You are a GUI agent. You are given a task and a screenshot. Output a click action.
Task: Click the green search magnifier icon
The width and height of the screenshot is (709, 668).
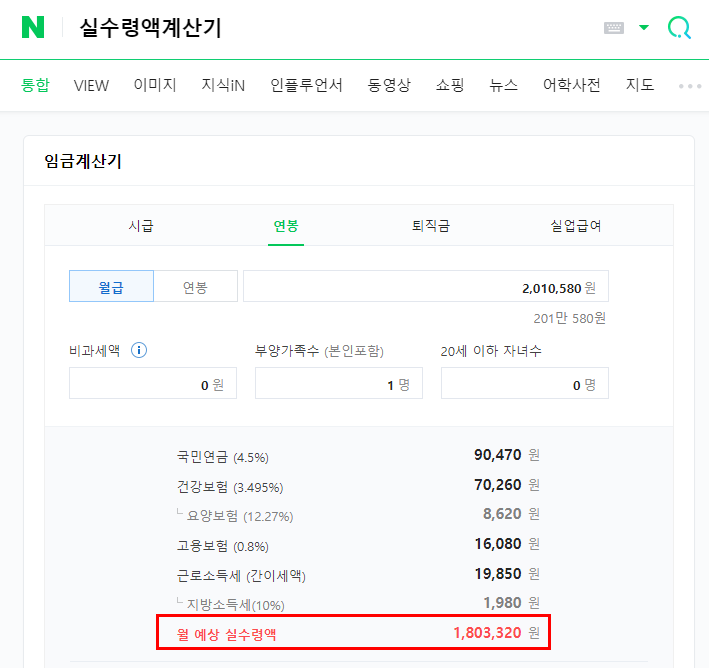(x=679, y=28)
